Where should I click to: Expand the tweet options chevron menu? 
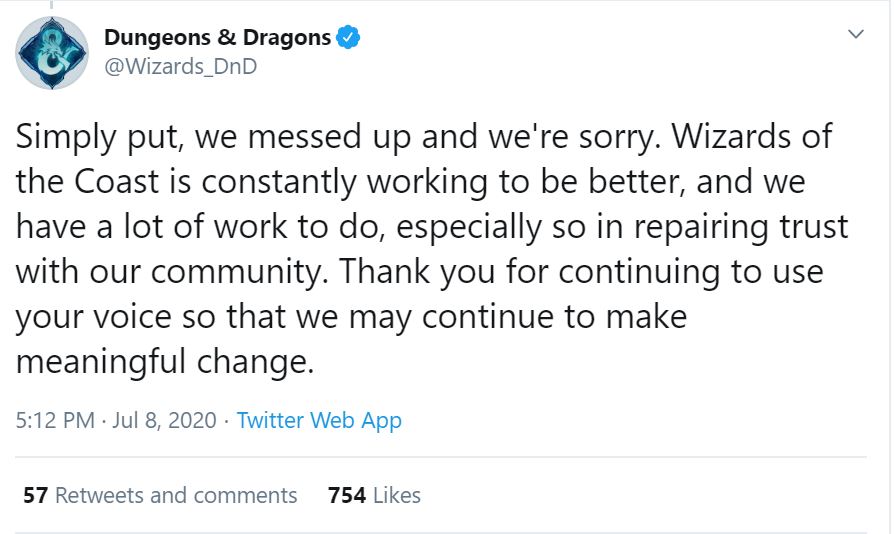pos(855,35)
